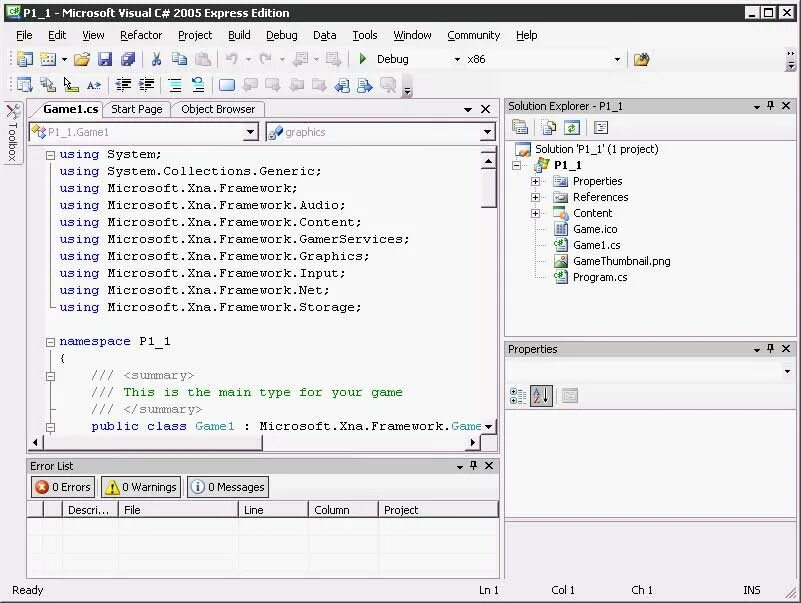This screenshot has height=603, width=801.
Task: Open the Properties object selector dropdown
Action: [x=787, y=372]
